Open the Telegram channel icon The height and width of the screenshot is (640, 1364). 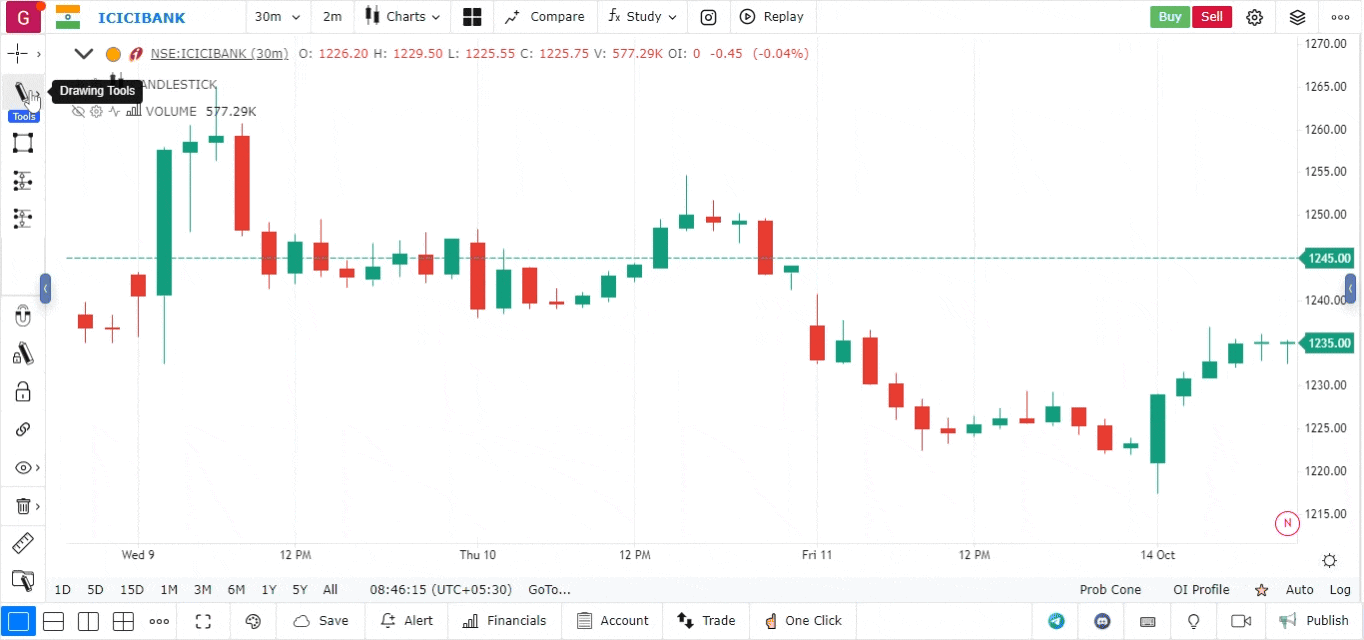click(1056, 621)
